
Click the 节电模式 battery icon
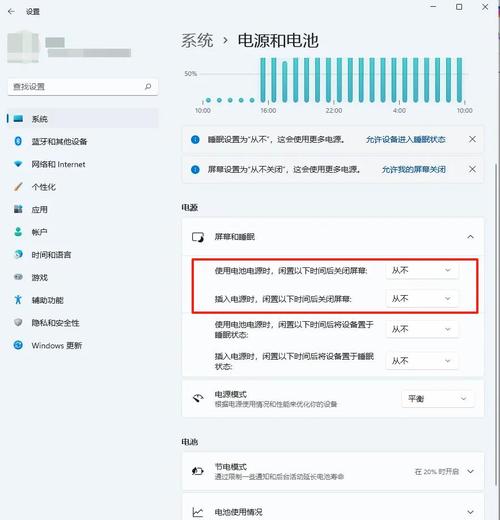pyautogui.click(x=198, y=471)
